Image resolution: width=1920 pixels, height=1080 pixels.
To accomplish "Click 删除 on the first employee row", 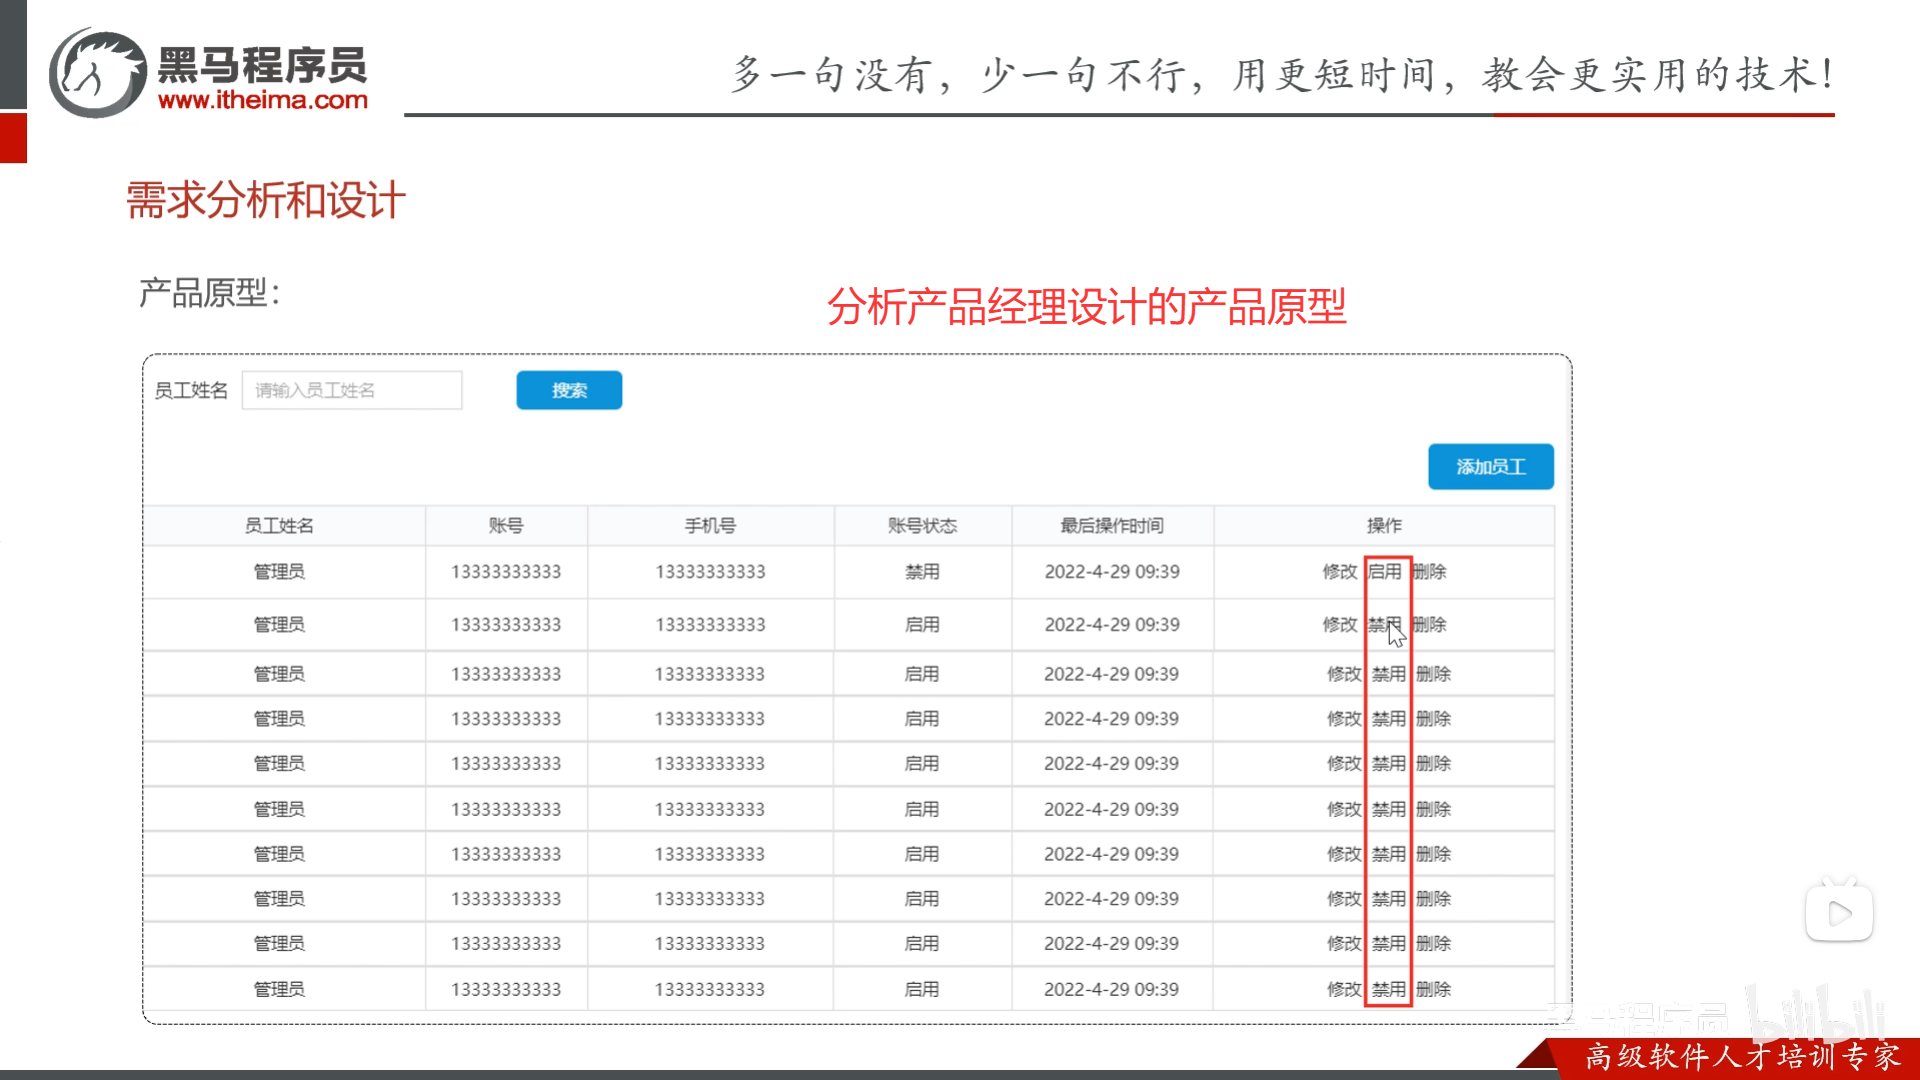I will coord(1432,571).
